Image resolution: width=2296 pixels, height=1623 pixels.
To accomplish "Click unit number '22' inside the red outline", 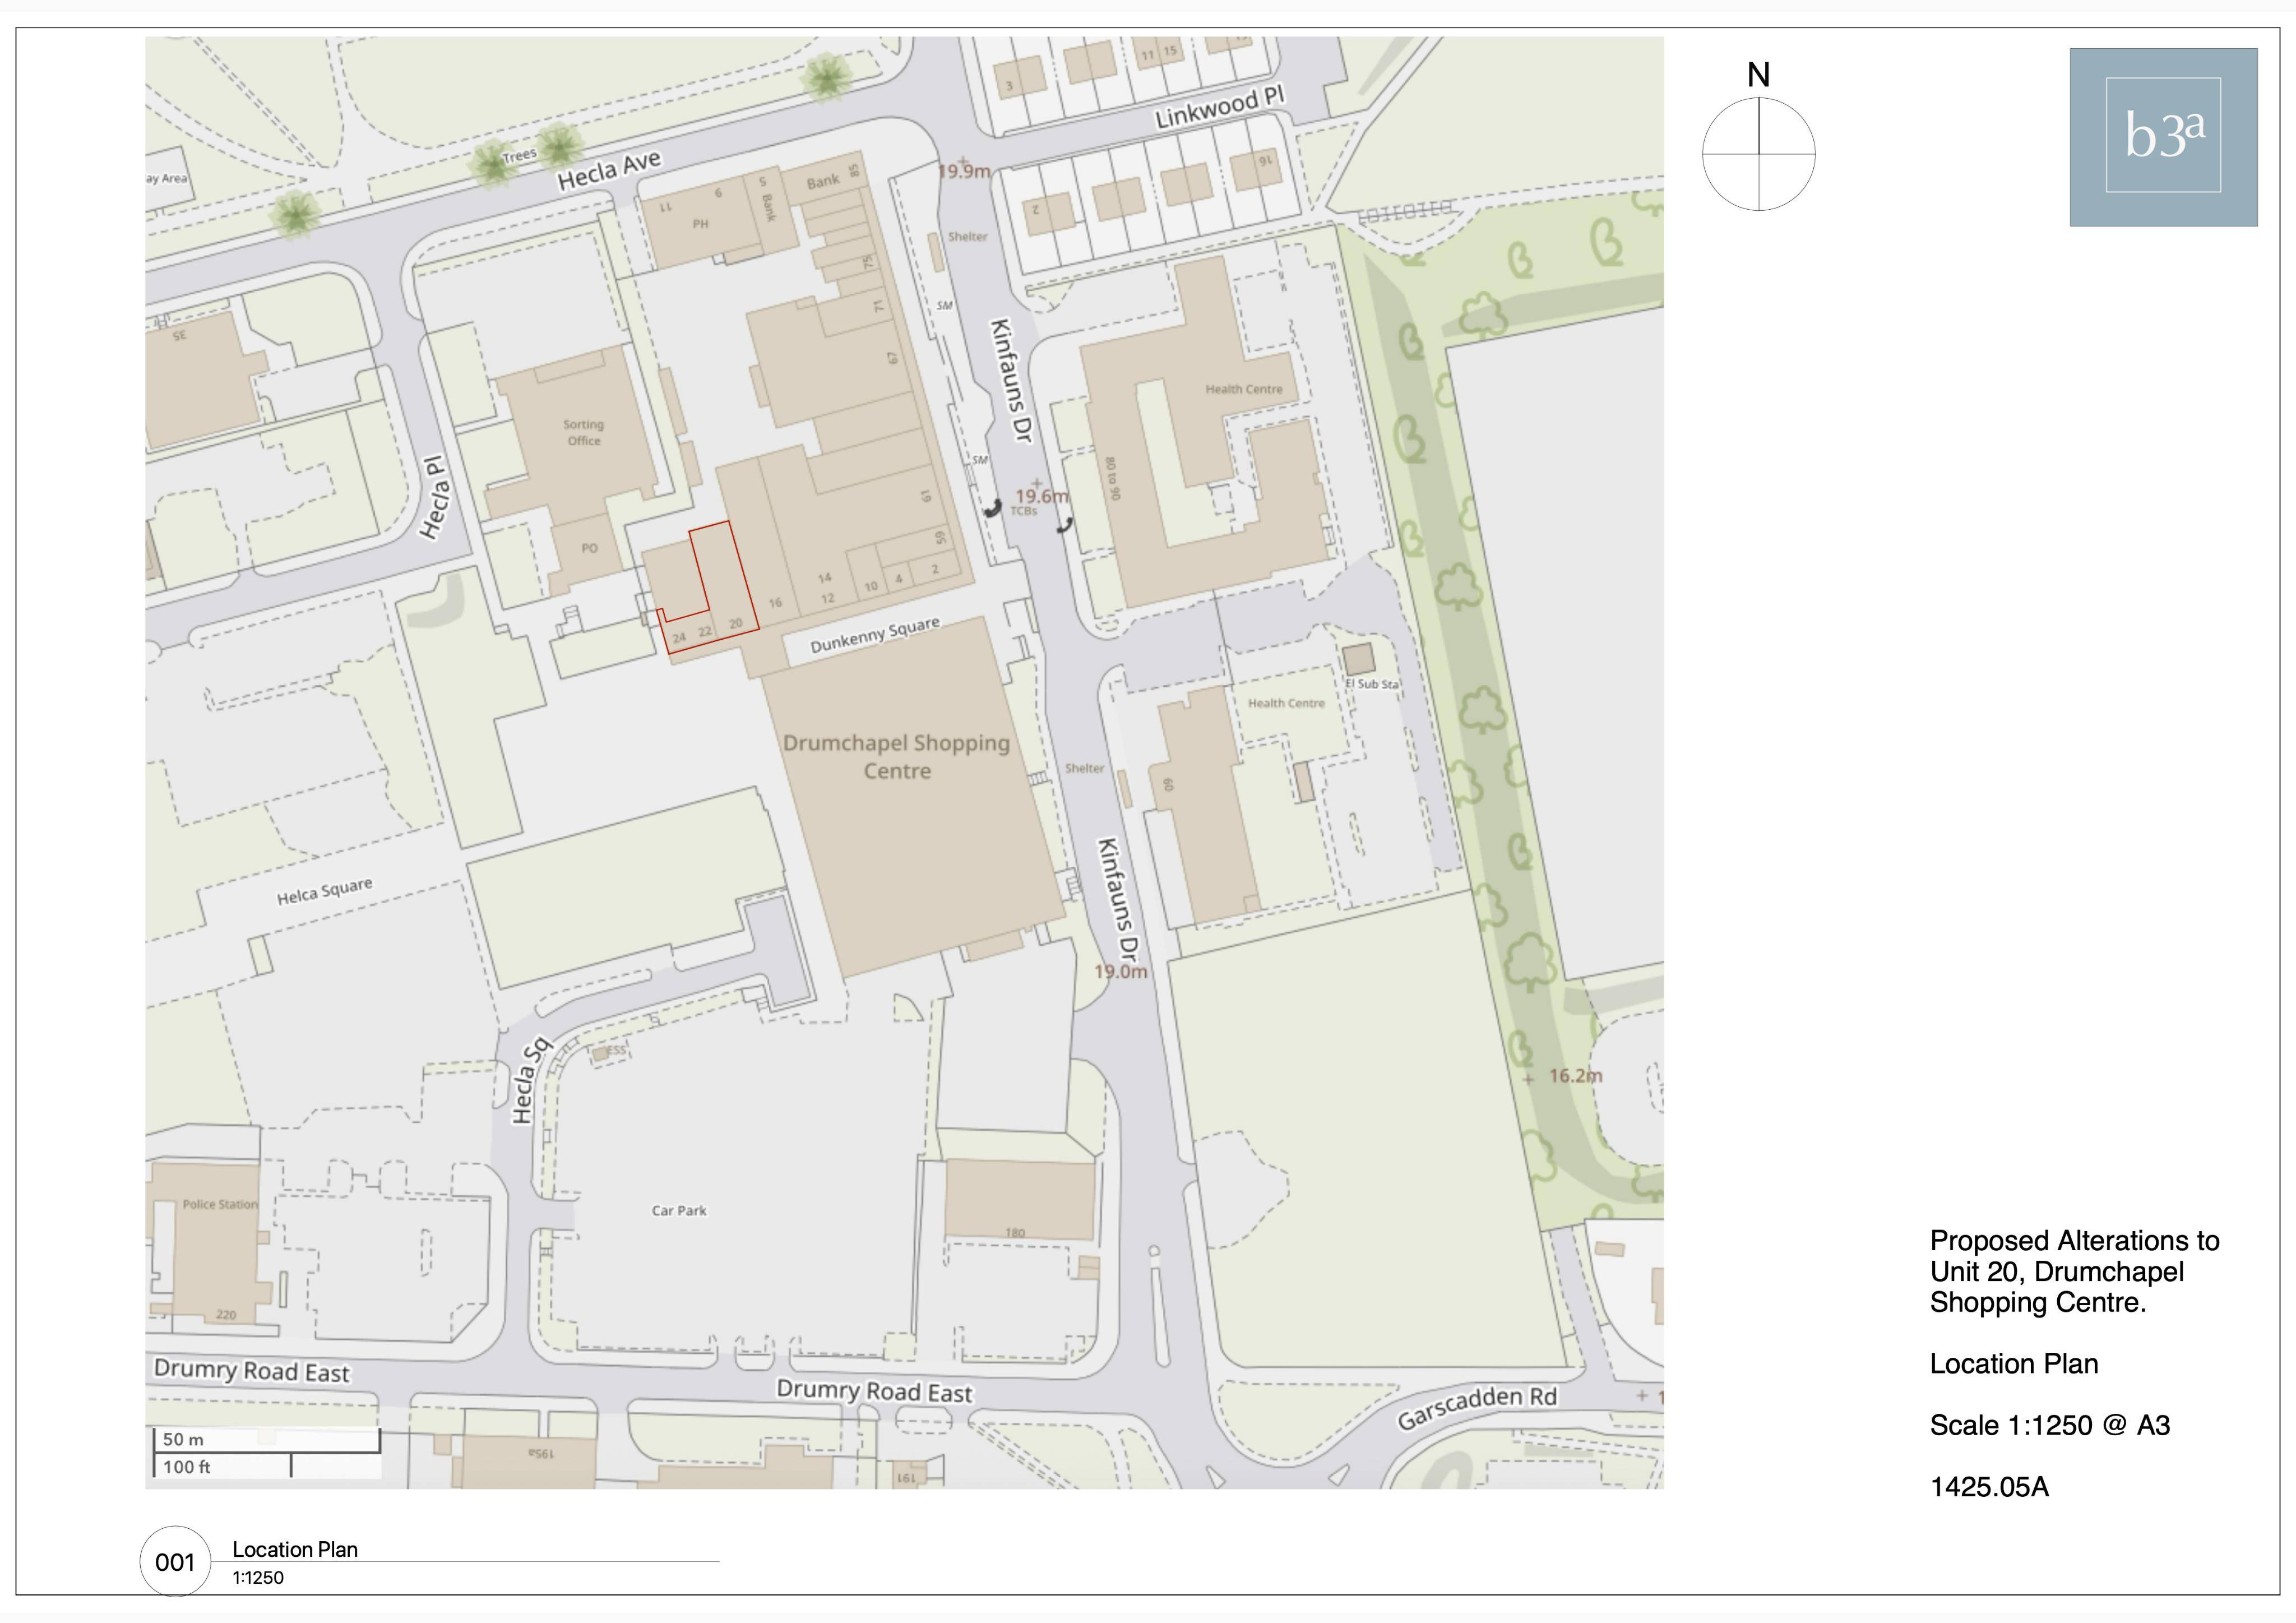I will 705,632.
